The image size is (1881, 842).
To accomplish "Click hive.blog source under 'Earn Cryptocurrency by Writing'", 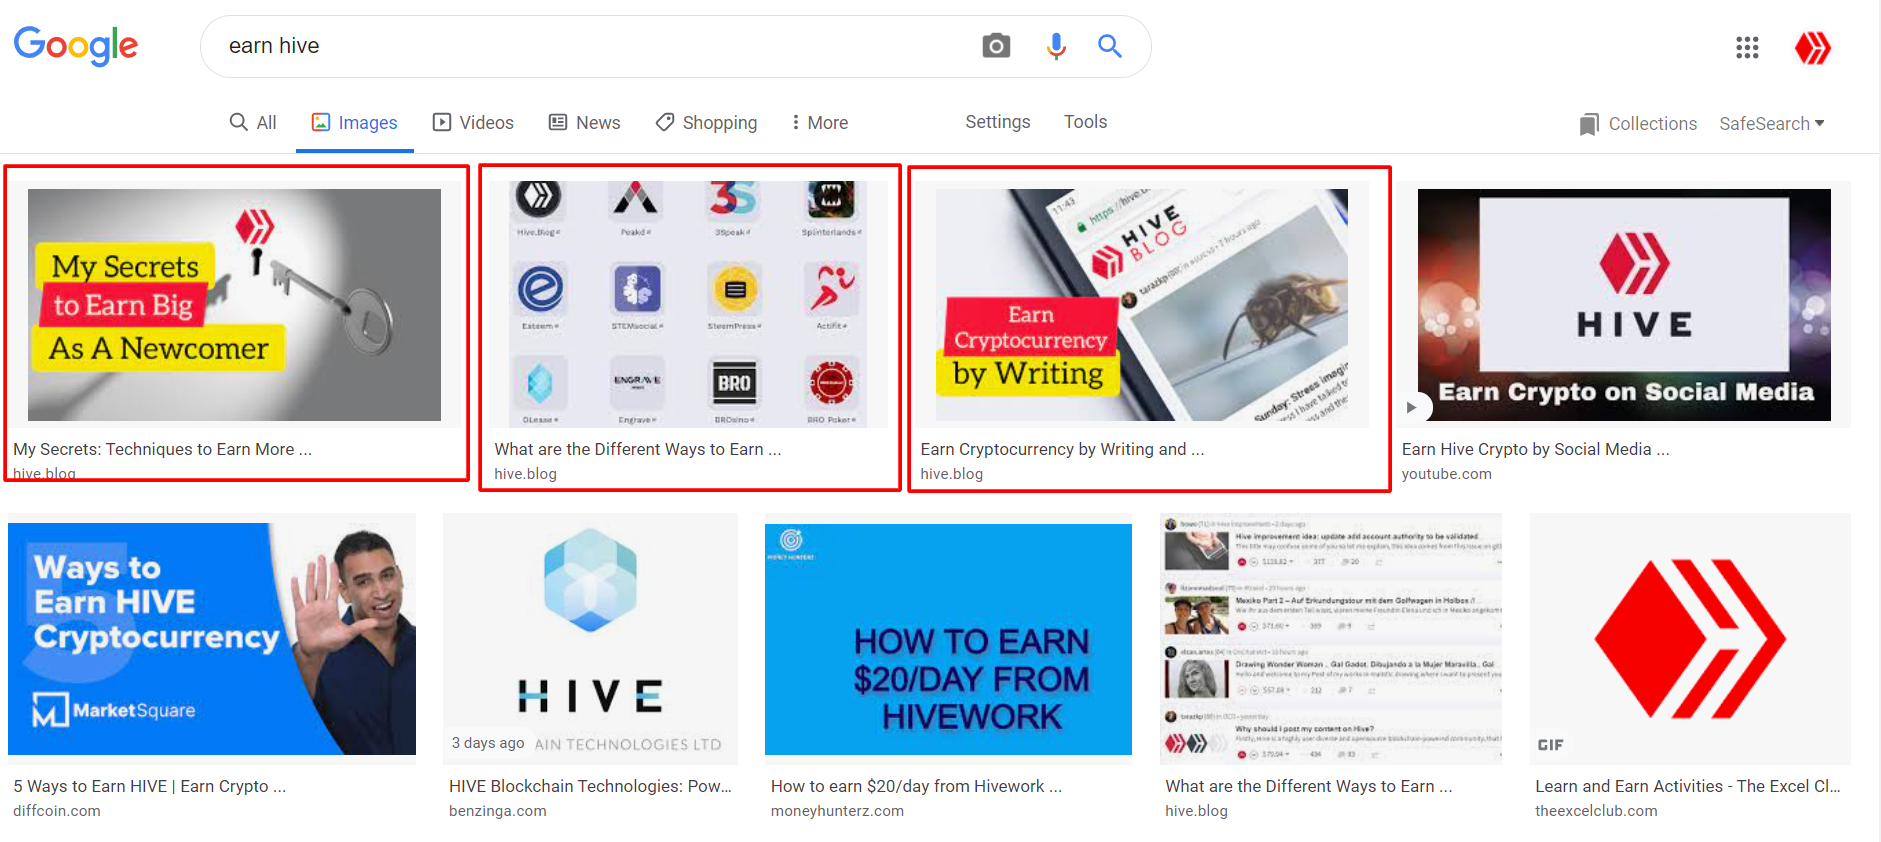I will click(951, 474).
